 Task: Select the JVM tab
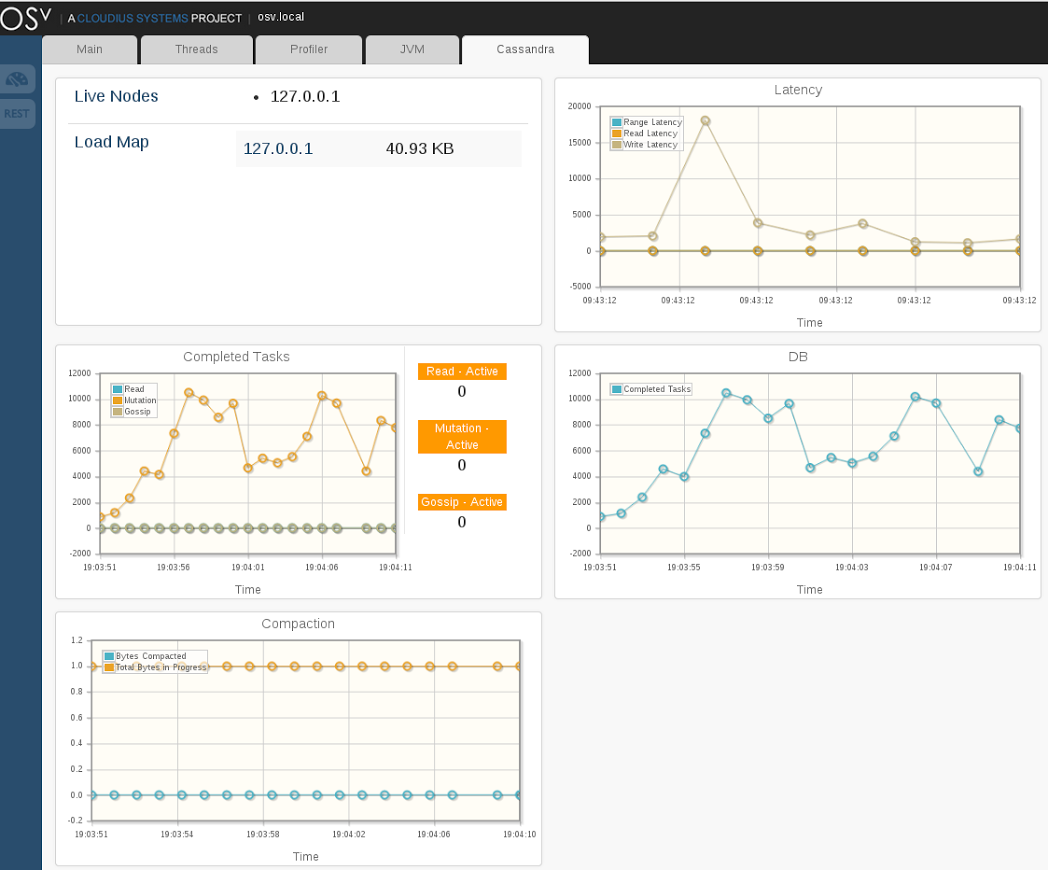tap(412, 49)
